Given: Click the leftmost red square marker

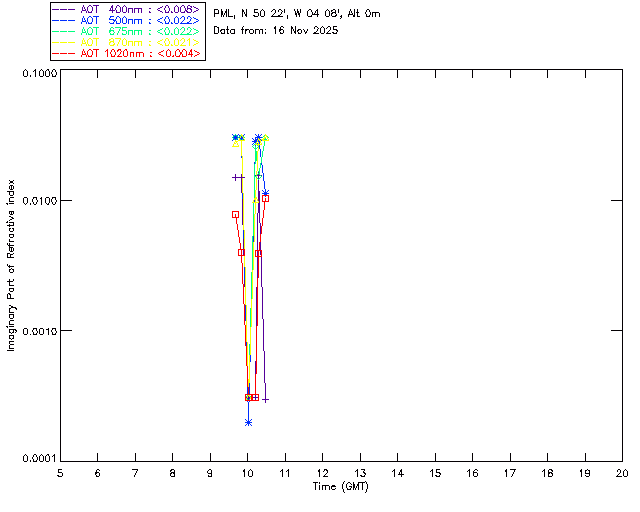Looking at the screenshot, I should [235, 214].
